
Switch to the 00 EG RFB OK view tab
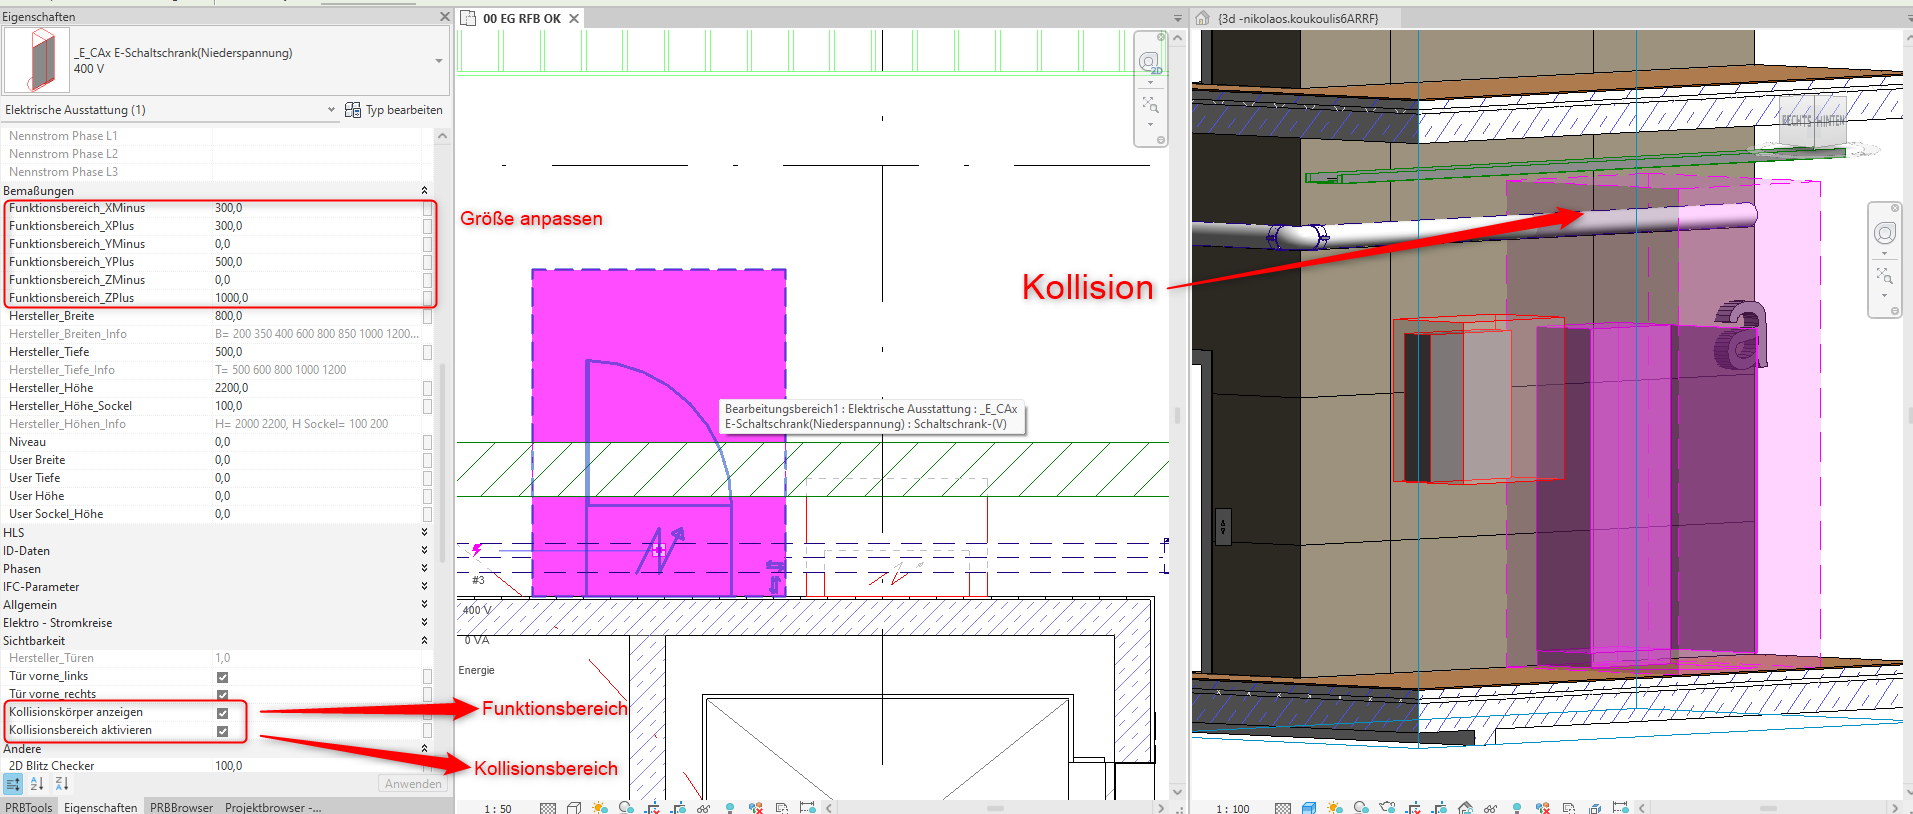pos(521,18)
